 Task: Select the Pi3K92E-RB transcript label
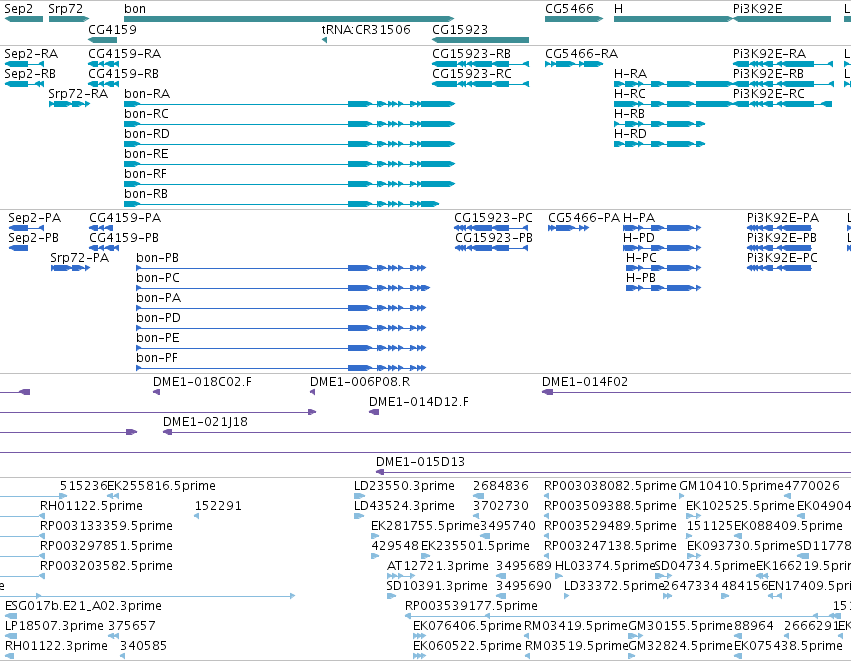tap(769, 74)
